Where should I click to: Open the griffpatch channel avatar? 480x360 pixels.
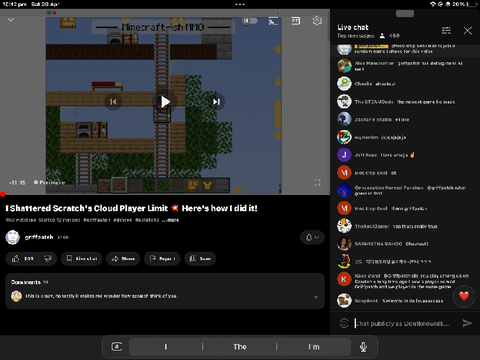pyautogui.click(x=13, y=237)
